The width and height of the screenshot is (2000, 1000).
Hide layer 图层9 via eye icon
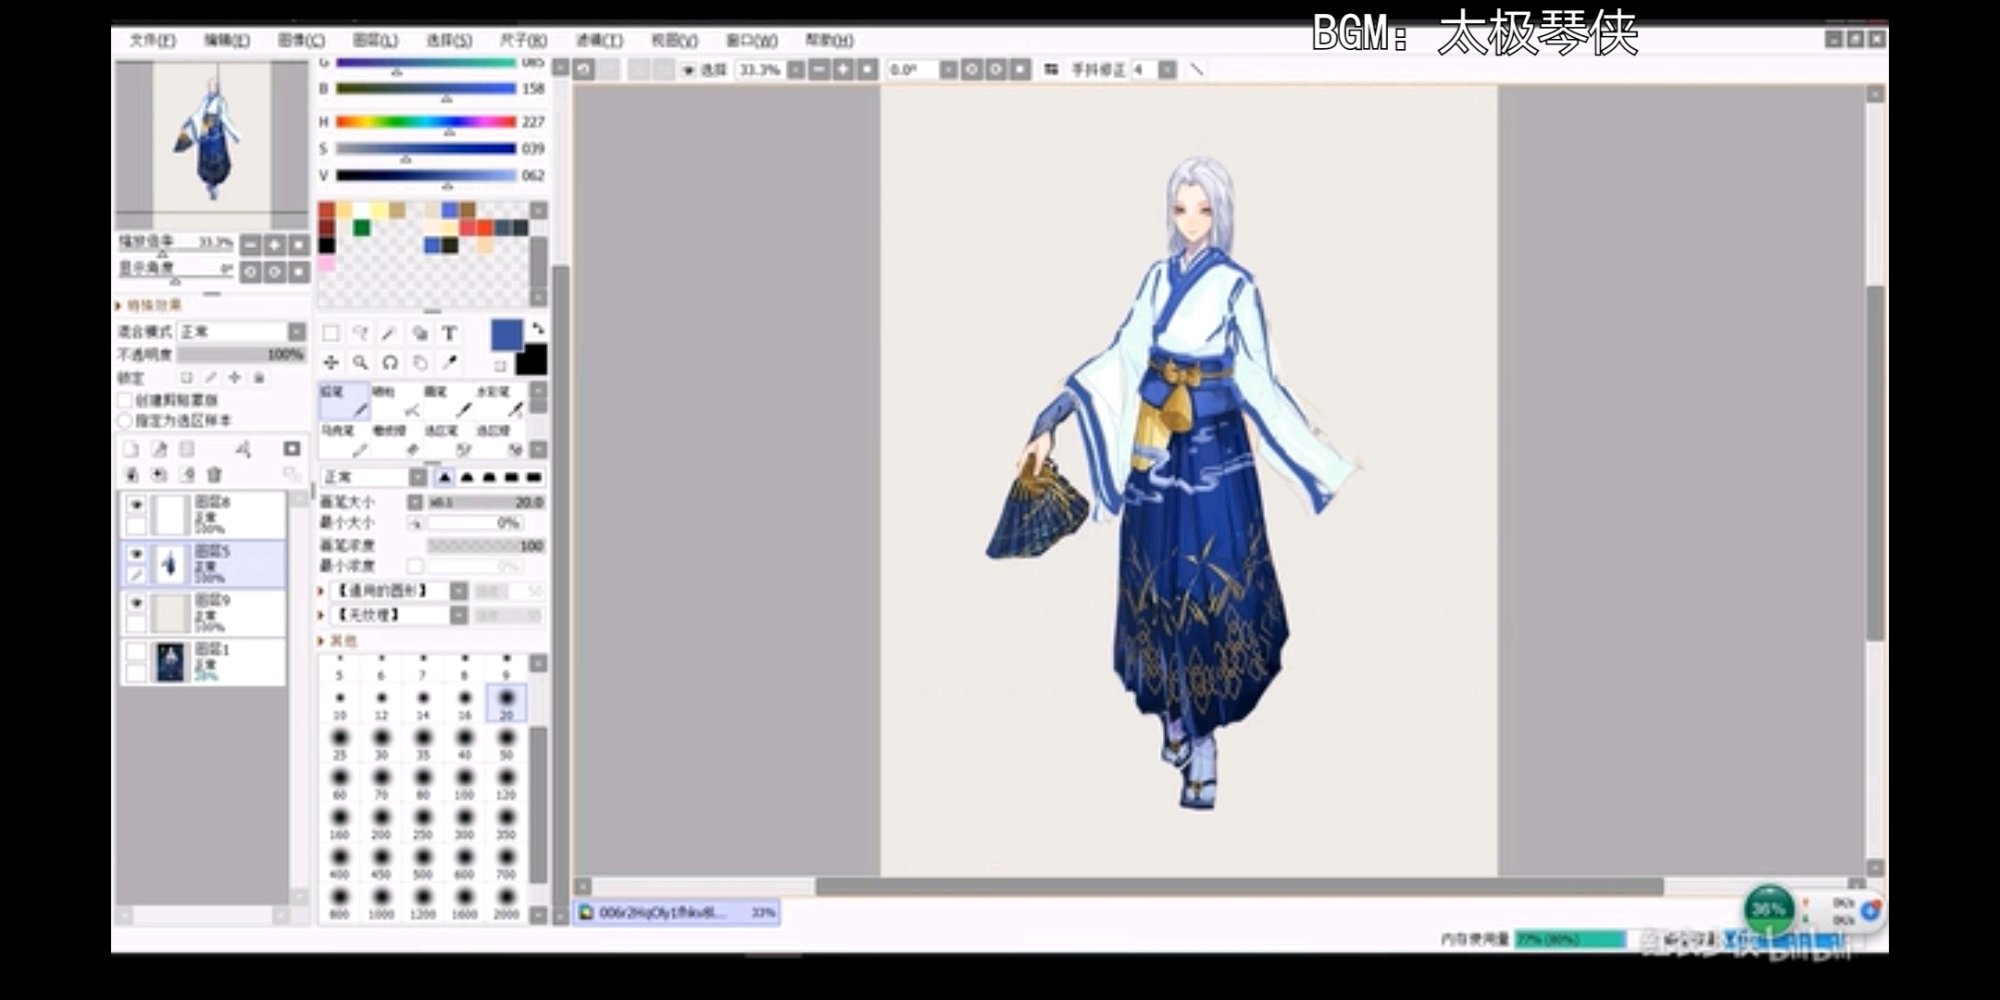tap(136, 602)
